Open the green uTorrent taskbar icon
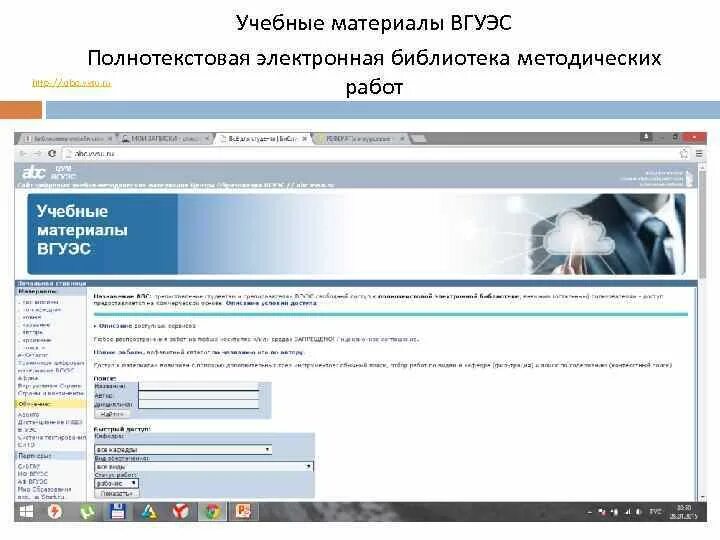Image resolution: width=720 pixels, height=540 pixels. pos(87,512)
